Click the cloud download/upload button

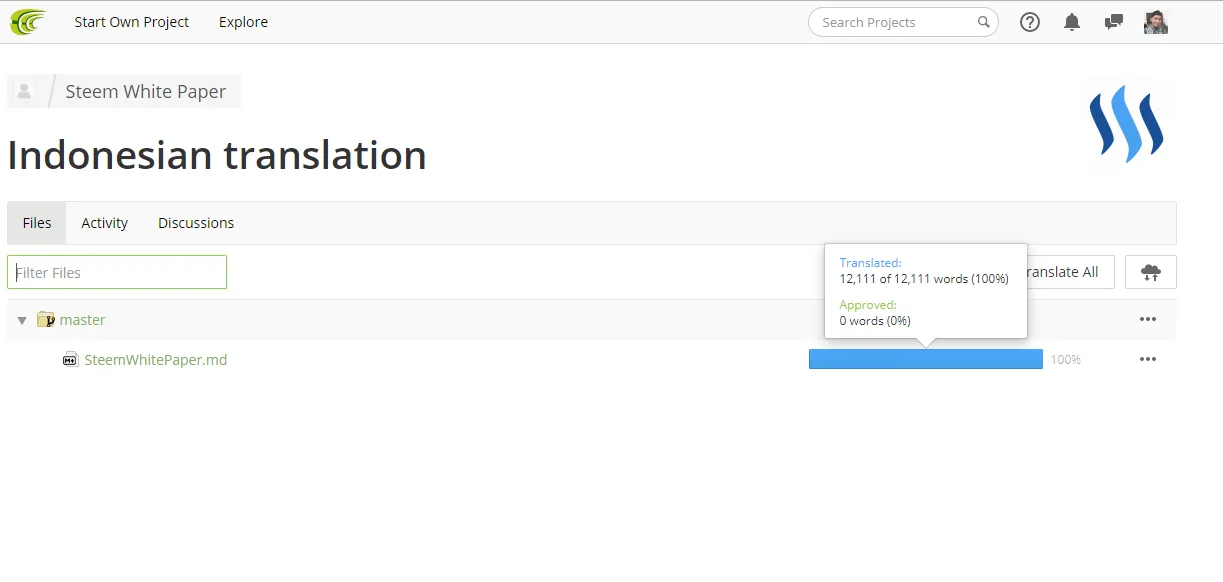click(x=1151, y=272)
